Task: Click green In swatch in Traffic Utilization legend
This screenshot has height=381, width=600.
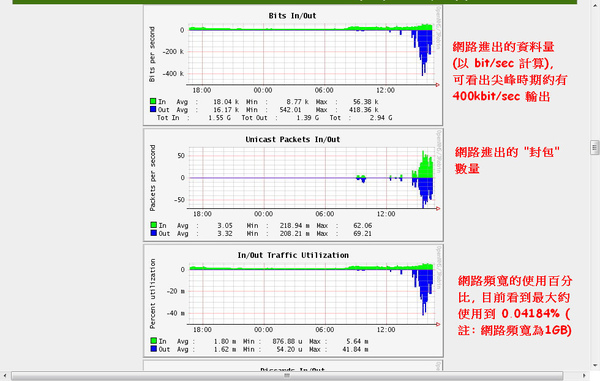Action: pyautogui.click(x=153, y=340)
